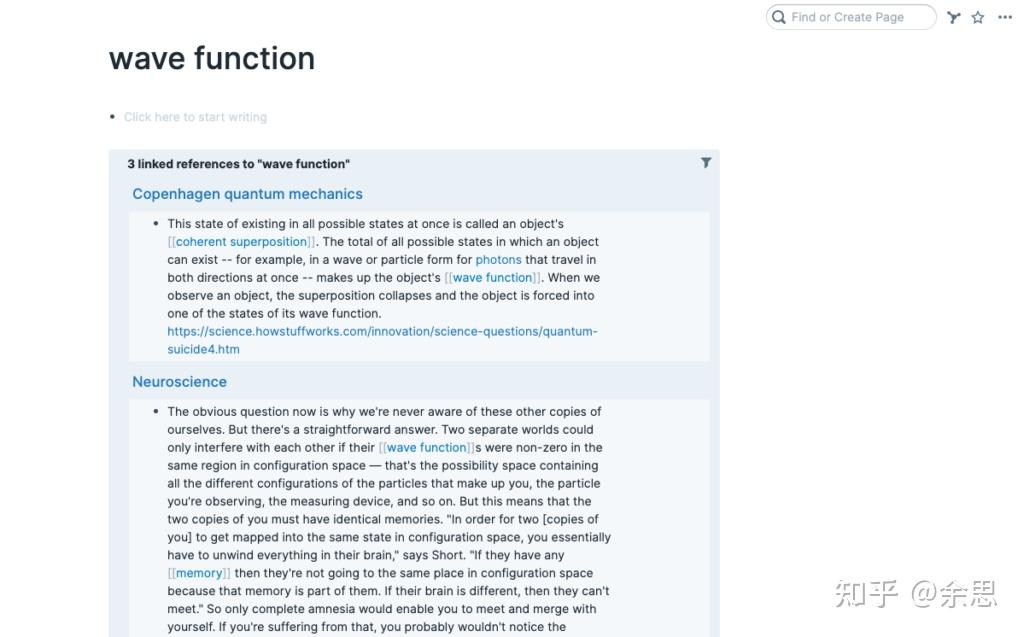Open the howstuffworks quantum-suicide URL
Image resolution: width=1024 pixels, height=637 pixels.
coord(382,332)
